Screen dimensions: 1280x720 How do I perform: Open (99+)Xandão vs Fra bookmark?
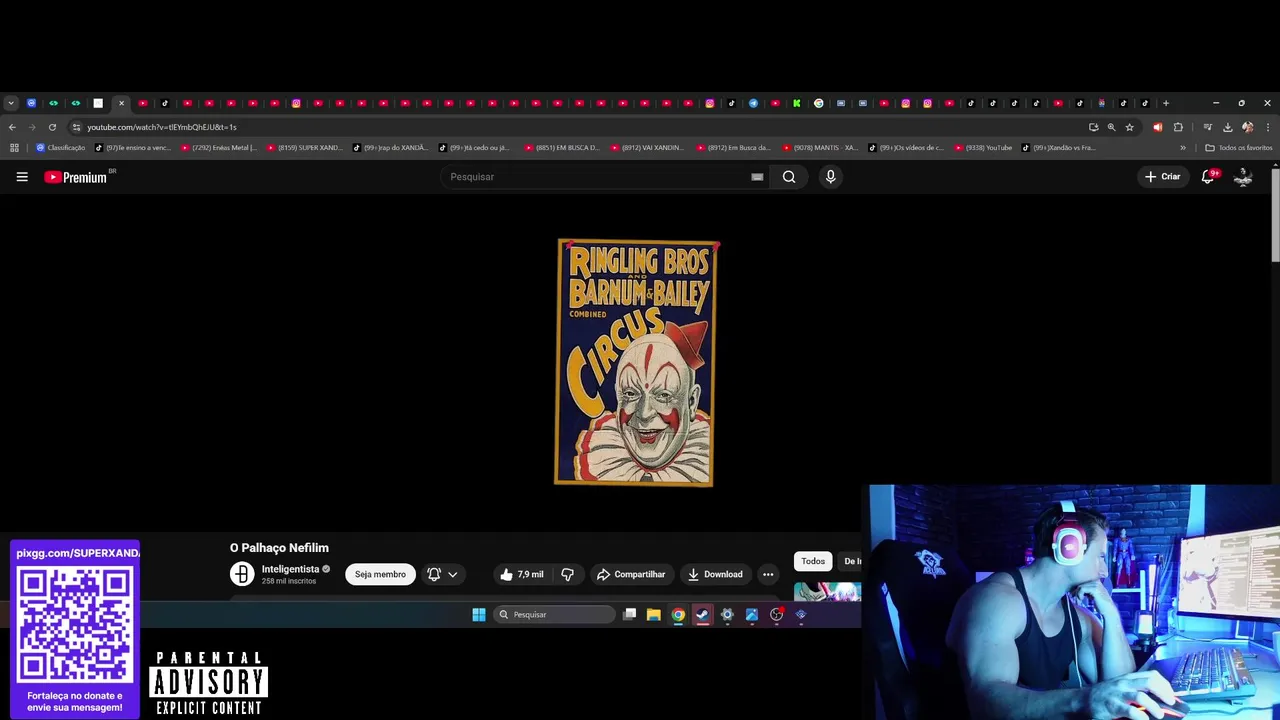[x=1059, y=148]
